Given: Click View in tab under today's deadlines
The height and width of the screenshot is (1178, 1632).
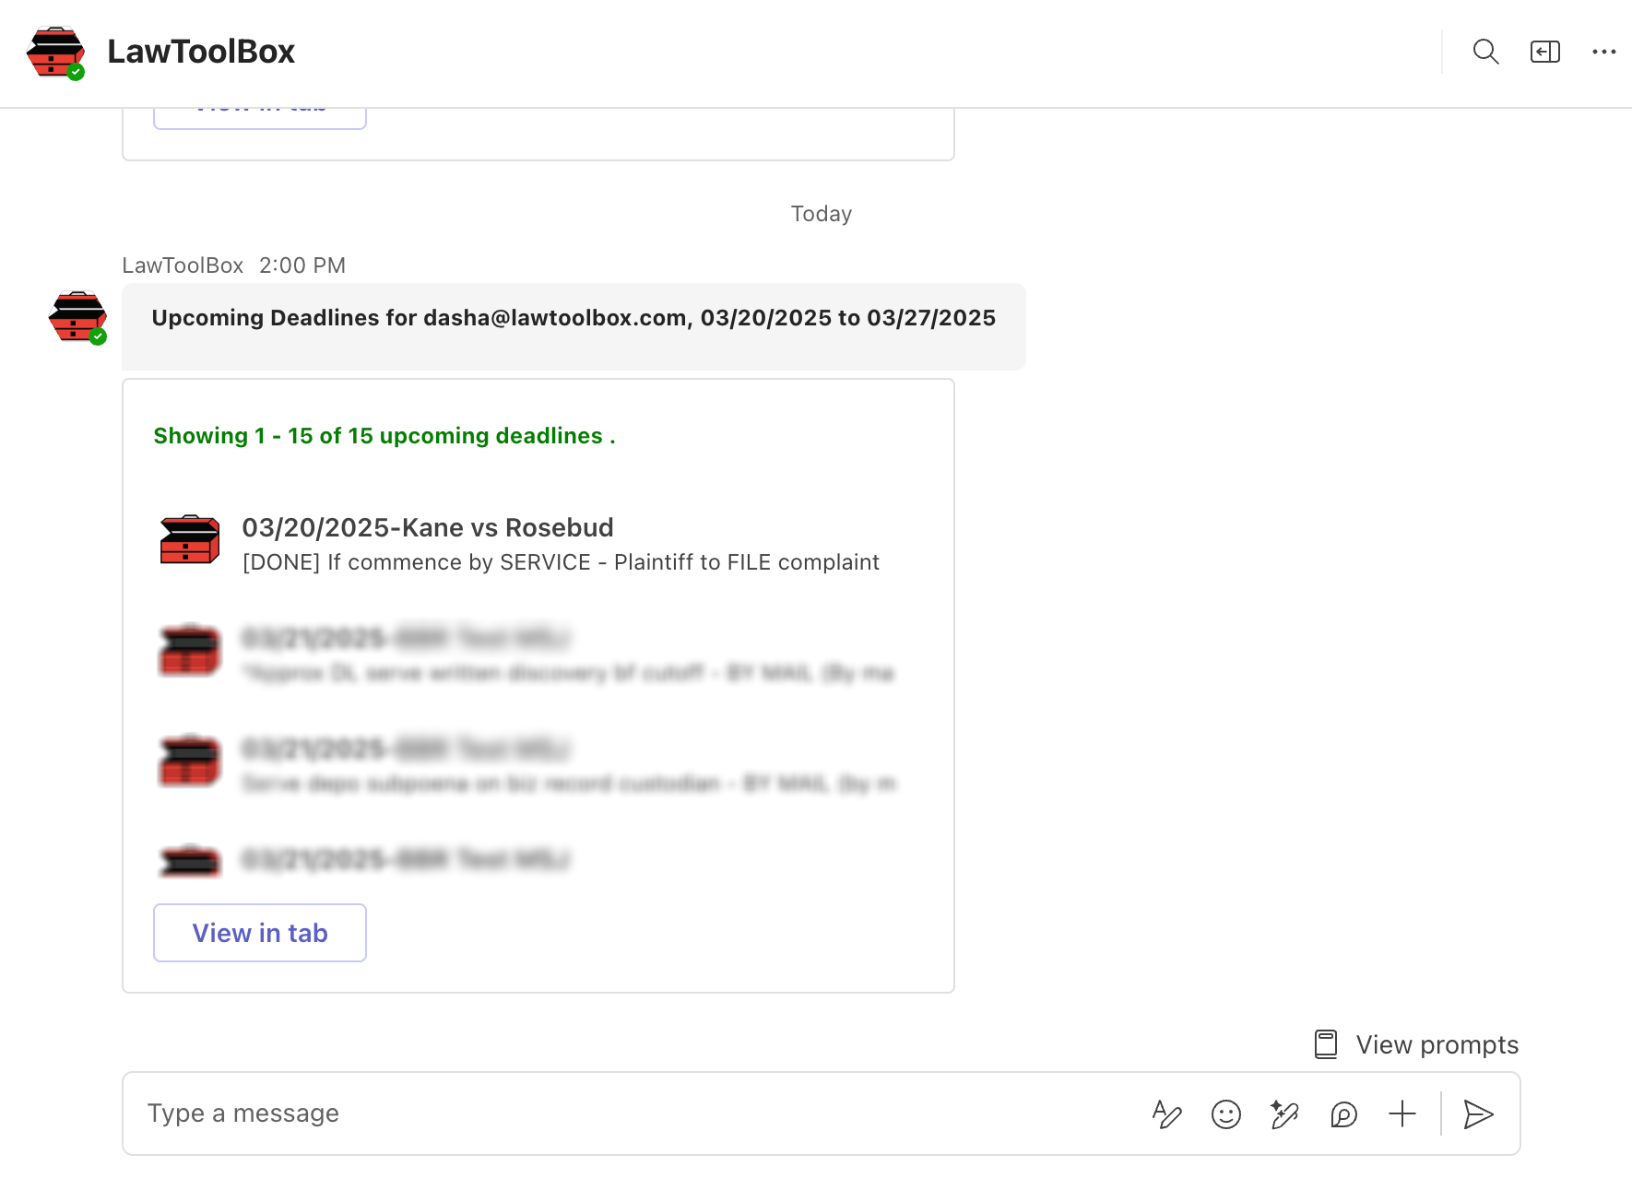Looking at the screenshot, I should click(x=260, y=933).
